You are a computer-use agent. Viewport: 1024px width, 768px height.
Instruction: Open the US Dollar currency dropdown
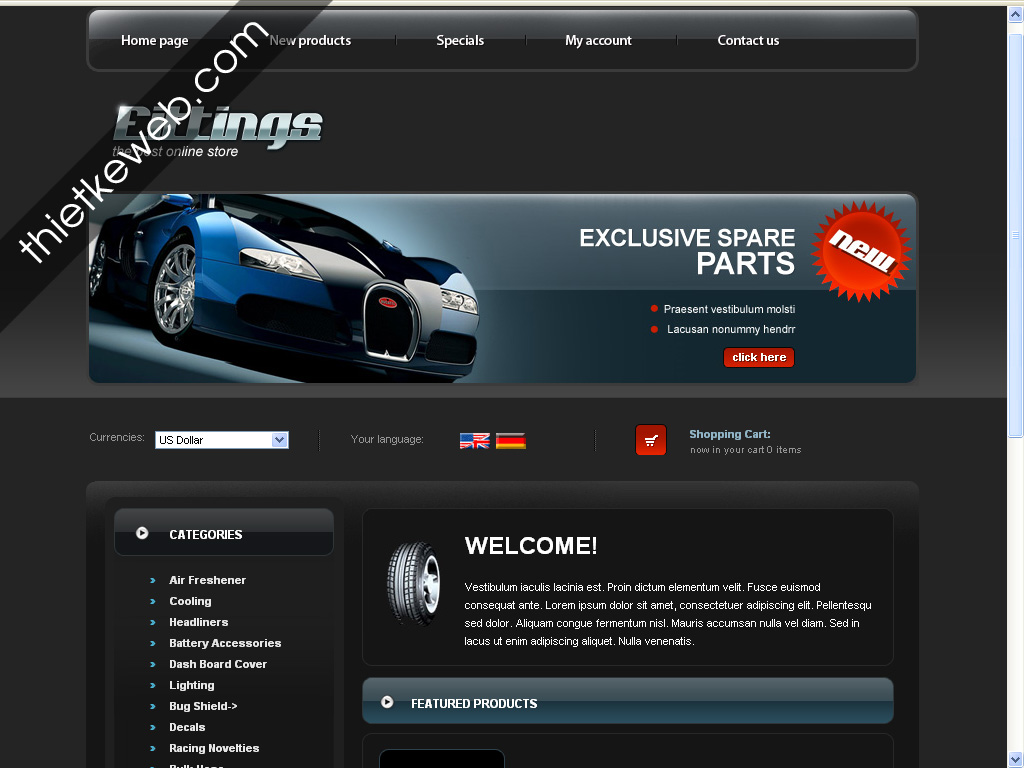click(222, 440)
